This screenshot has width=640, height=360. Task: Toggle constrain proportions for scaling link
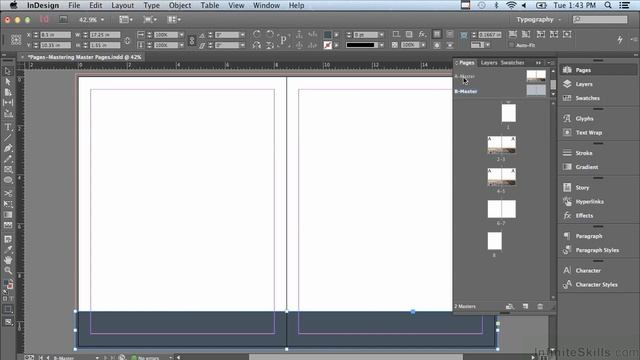192,40
